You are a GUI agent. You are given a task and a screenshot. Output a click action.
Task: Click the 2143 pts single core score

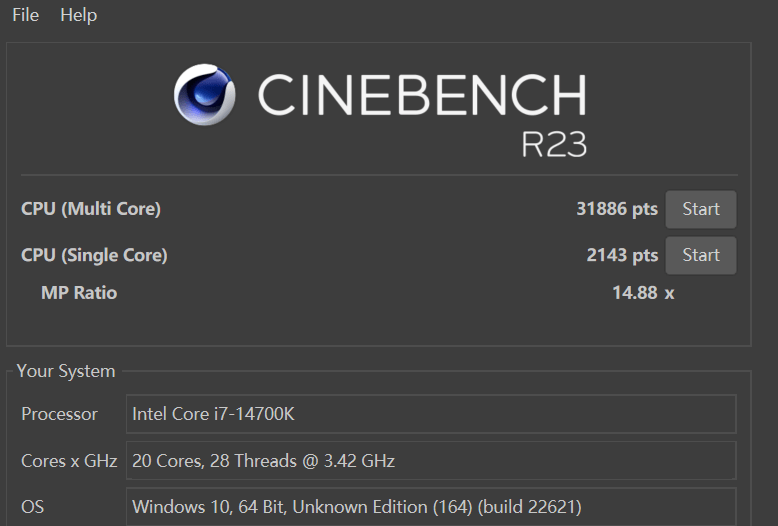coord(622,255)
